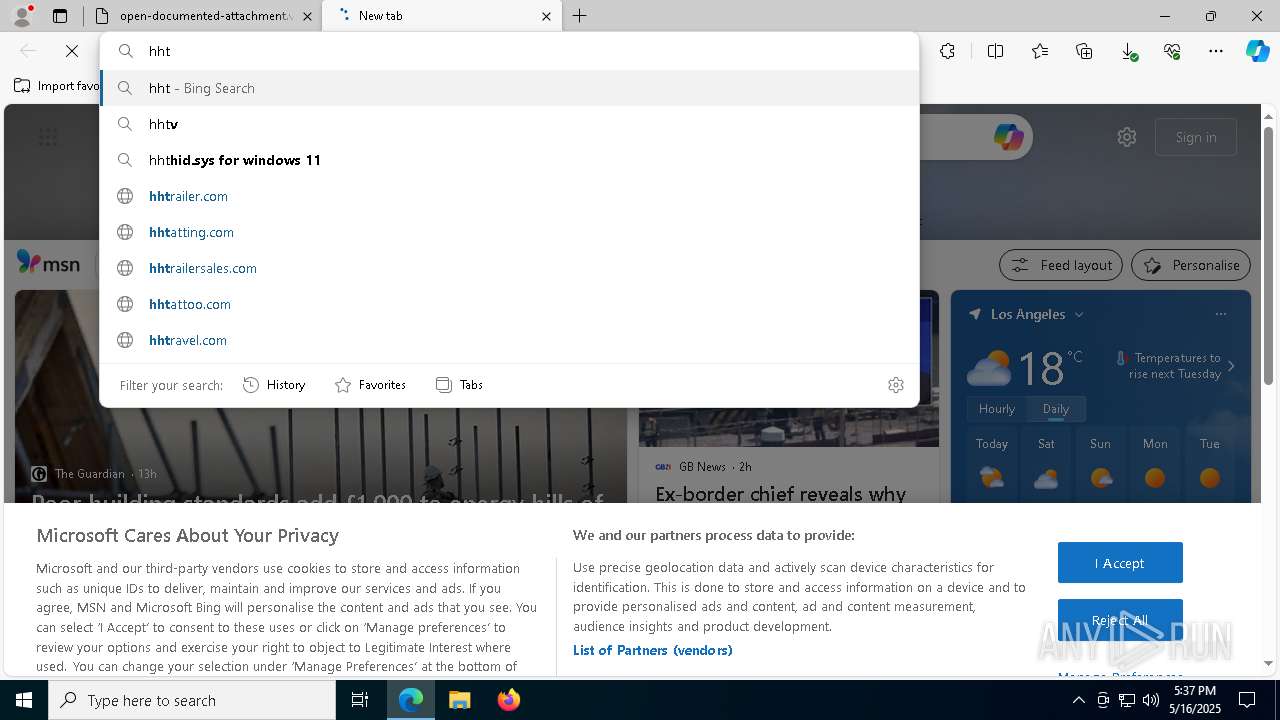The width and height of the screenshot is (1280, 720).
Task: Open the apps grid launcher icon
Action: click(x=47, y=137)
